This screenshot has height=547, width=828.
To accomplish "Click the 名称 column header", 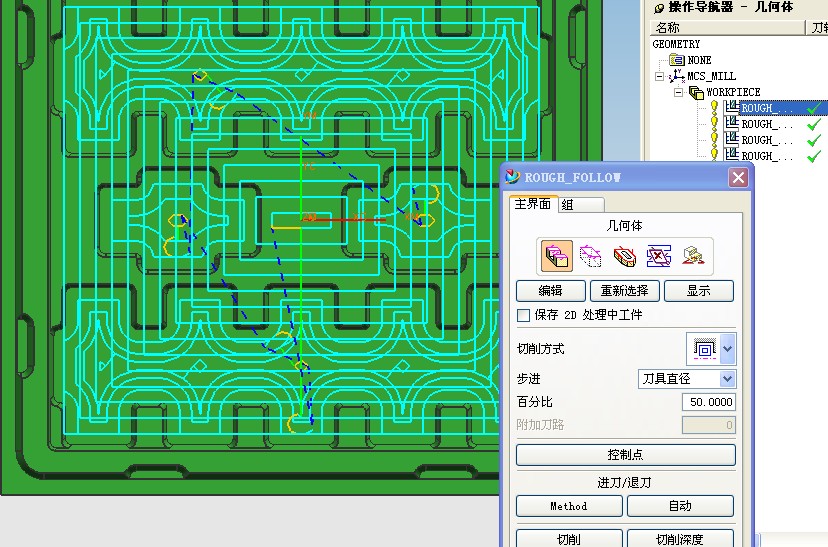I will (727, 27).
